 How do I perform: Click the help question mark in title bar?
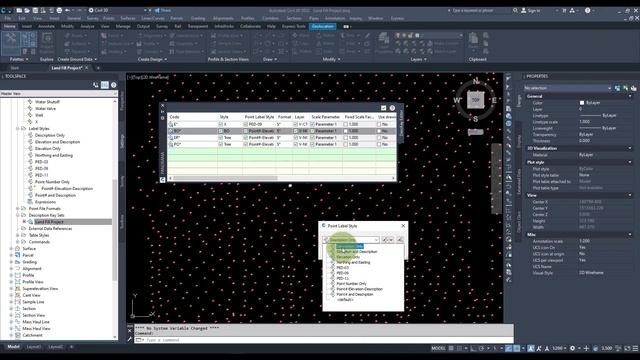[x=587, y=10]
